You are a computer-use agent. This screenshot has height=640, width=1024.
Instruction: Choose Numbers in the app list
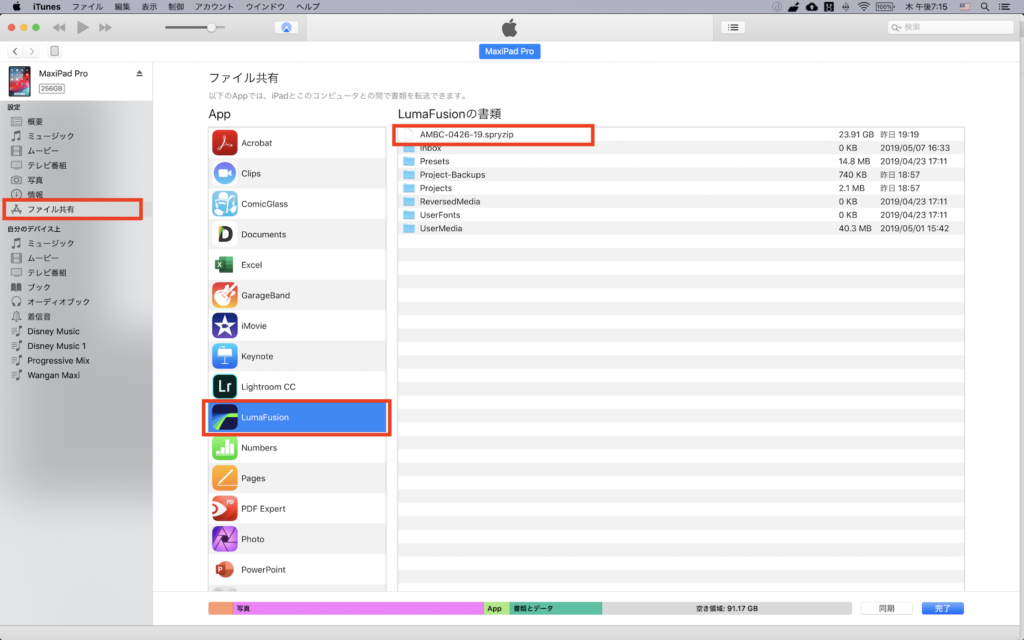297,448
